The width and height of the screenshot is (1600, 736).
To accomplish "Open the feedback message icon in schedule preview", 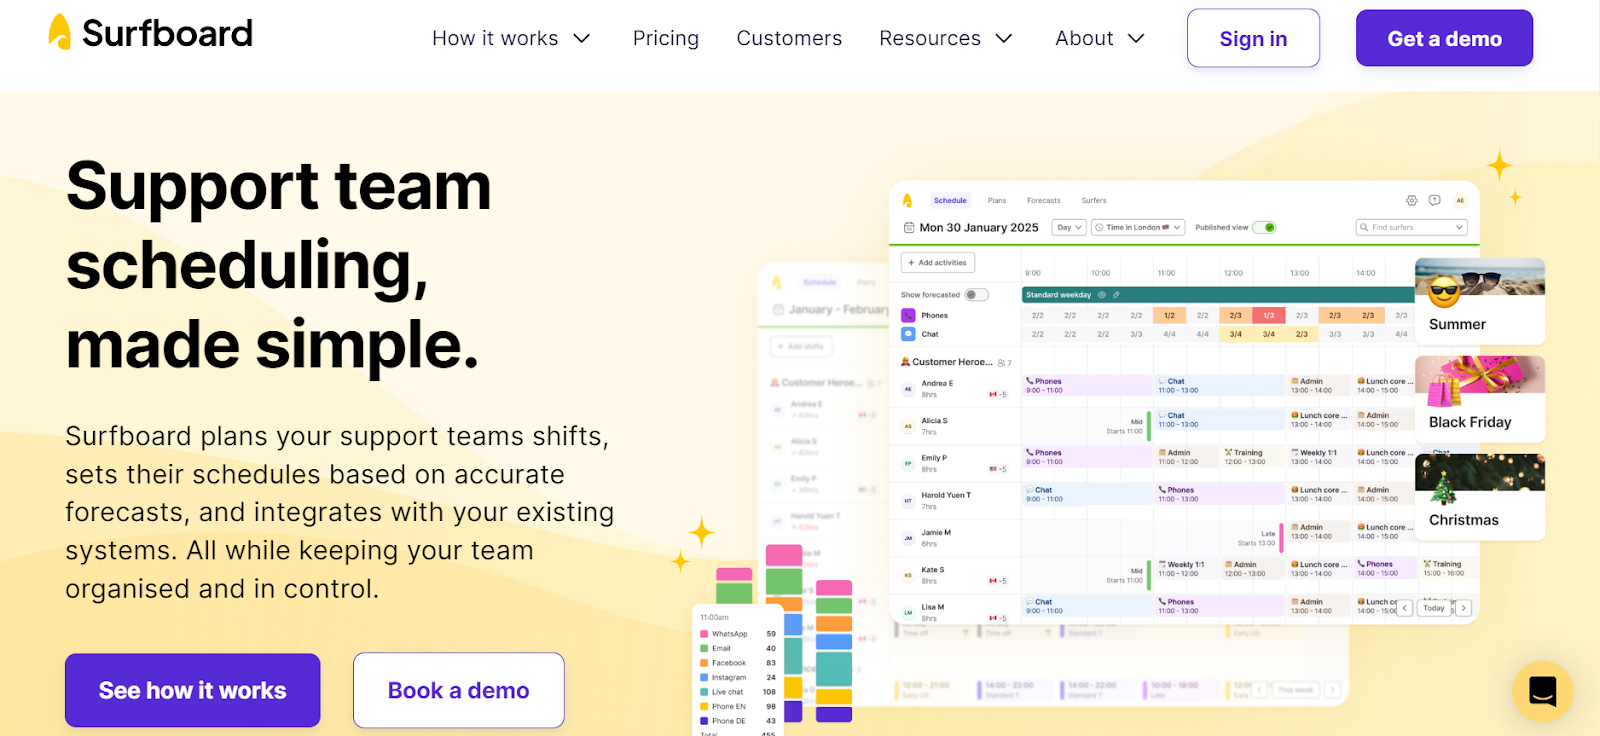I will 1435,200.
